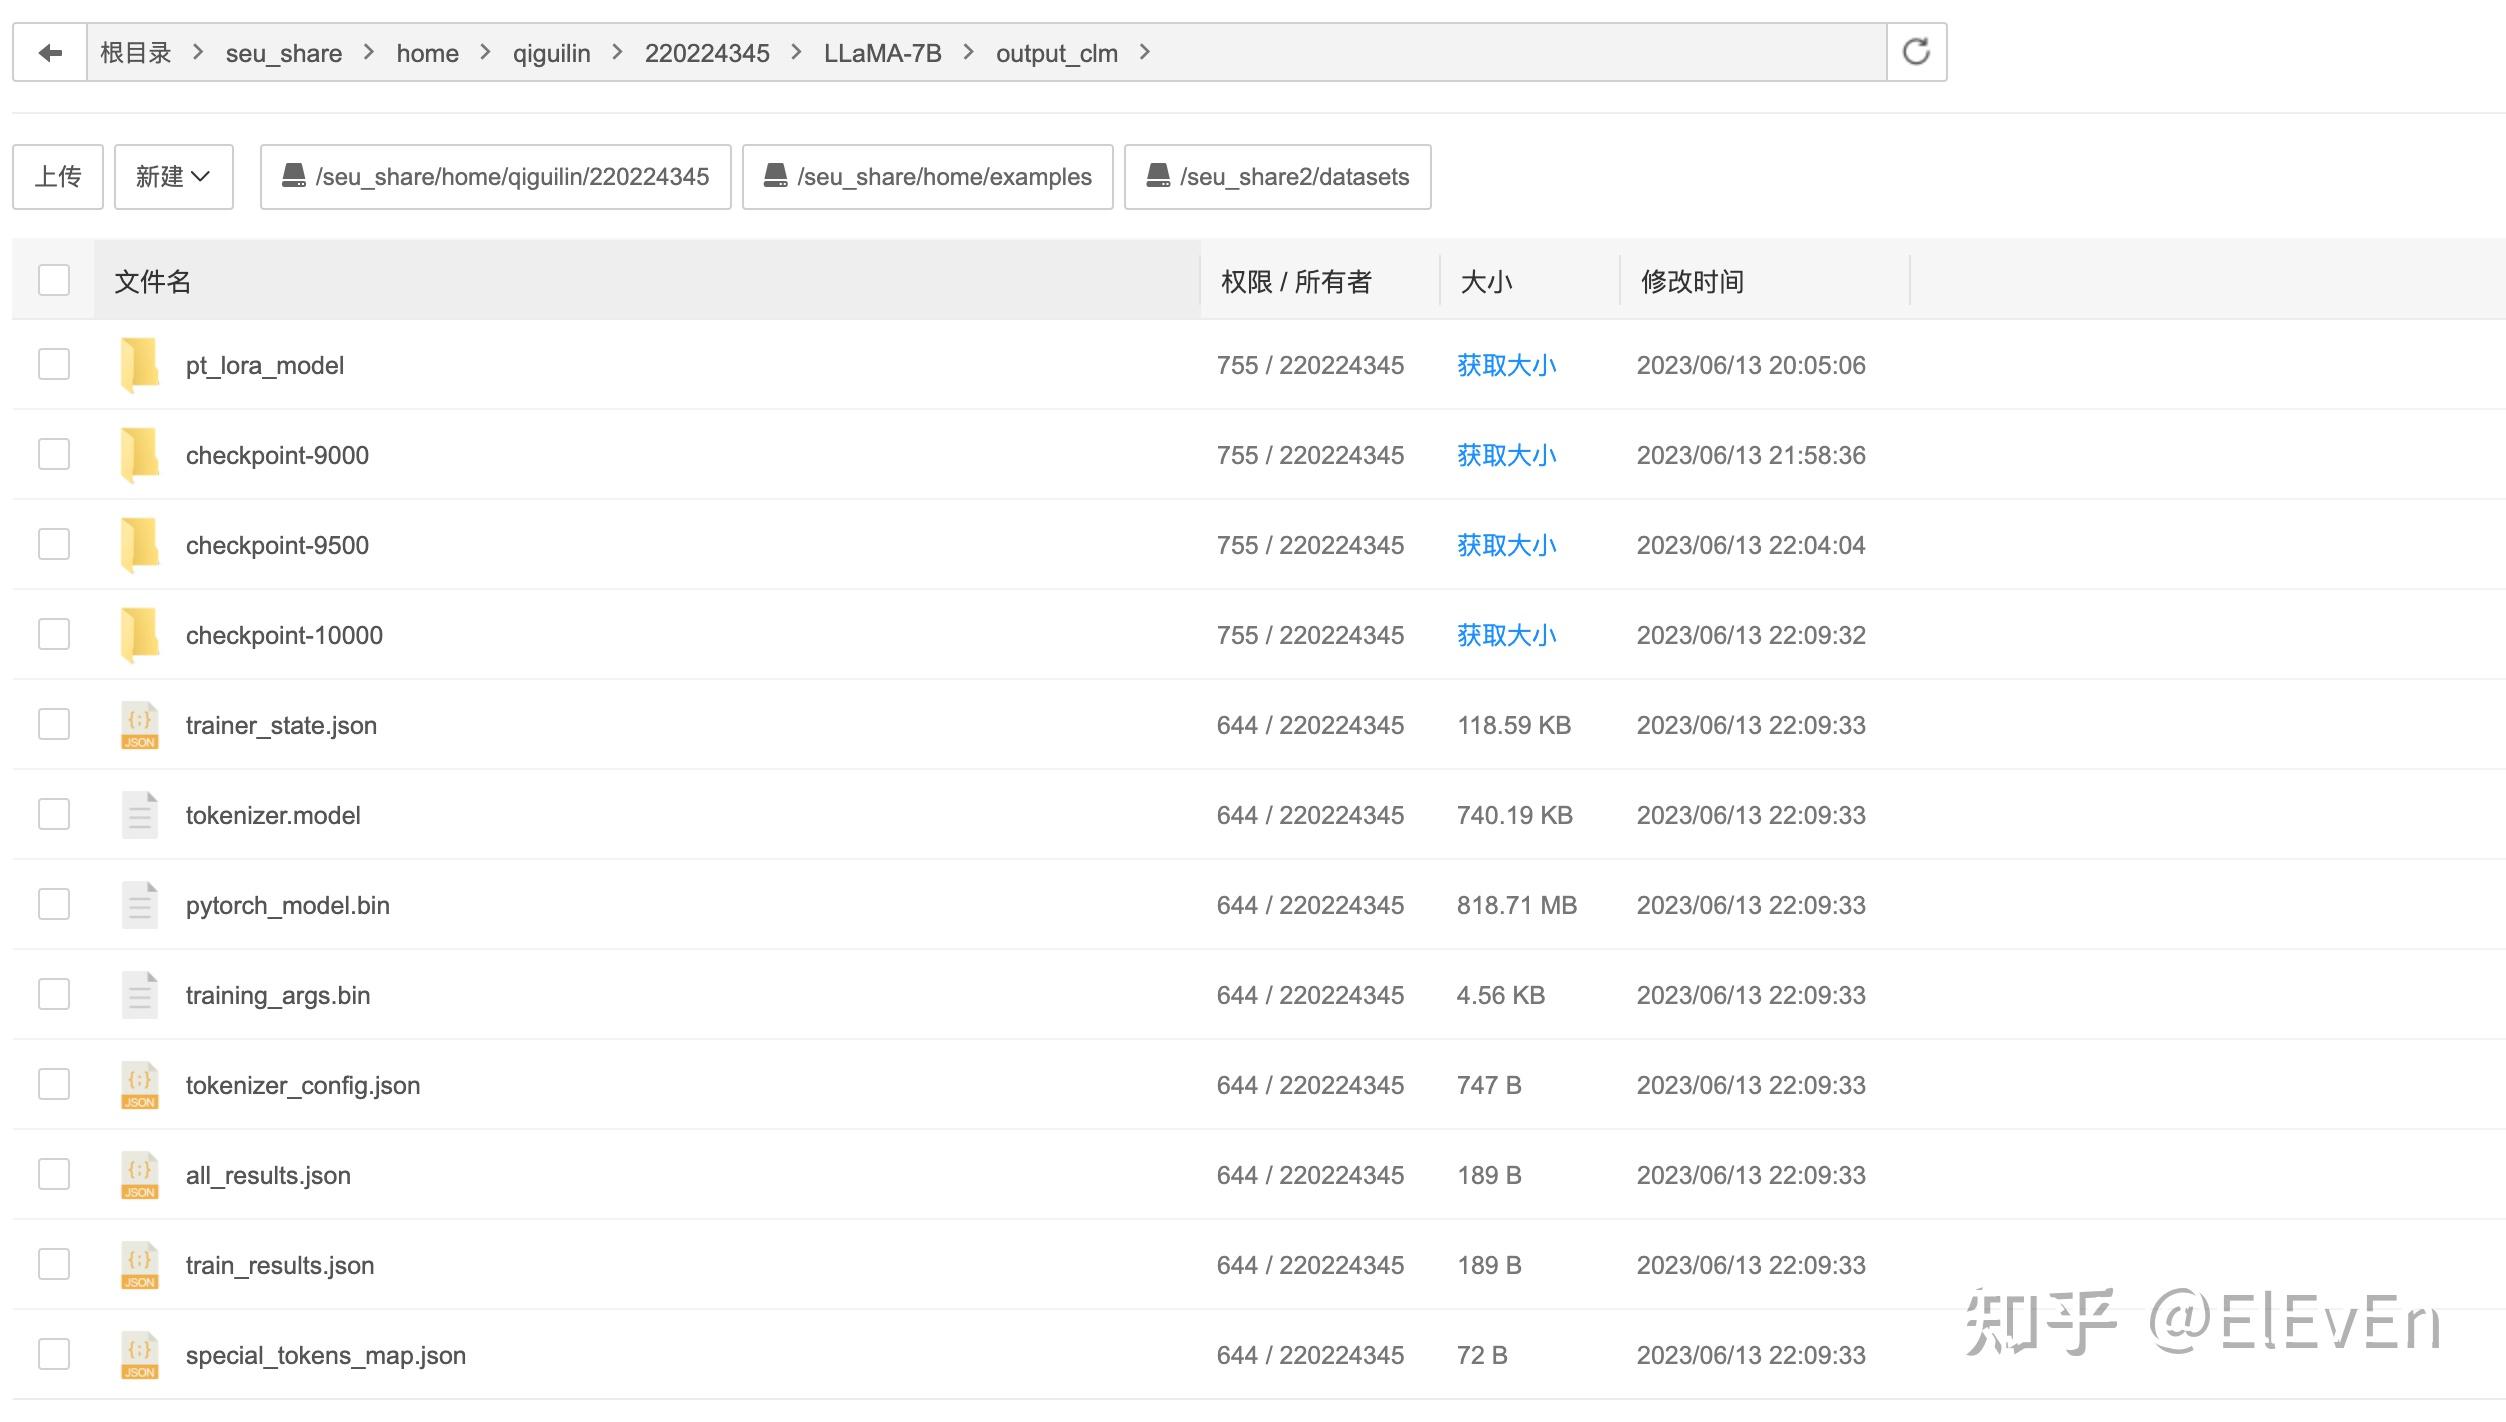Expand chevron after LLaMA-7B in breadcrumb
The image size is (2506, 1422).
click(x=968, y=52)
